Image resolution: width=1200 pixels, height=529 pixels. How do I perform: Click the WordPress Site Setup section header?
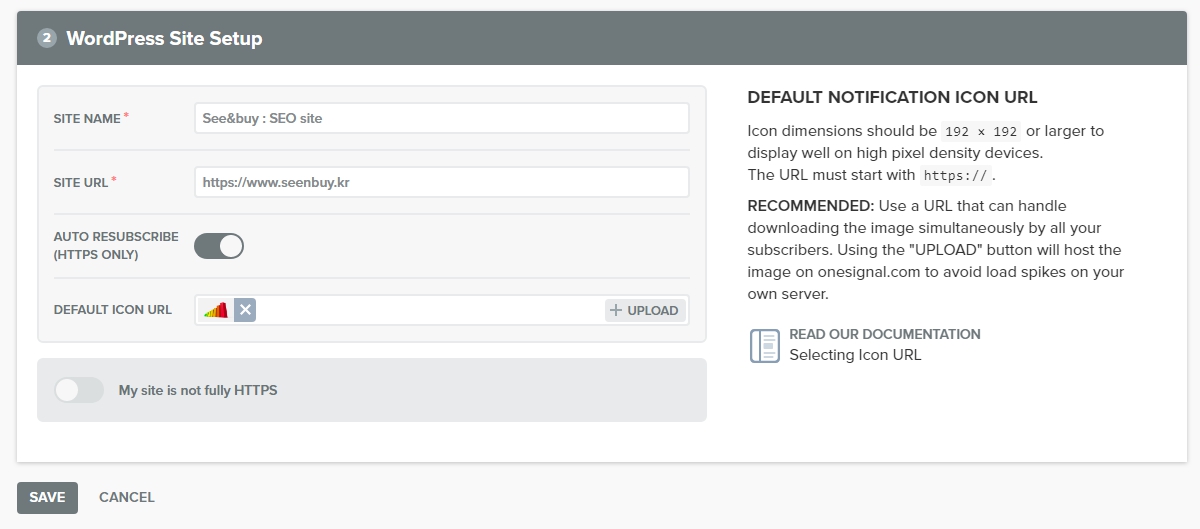(x=164, y=39)
